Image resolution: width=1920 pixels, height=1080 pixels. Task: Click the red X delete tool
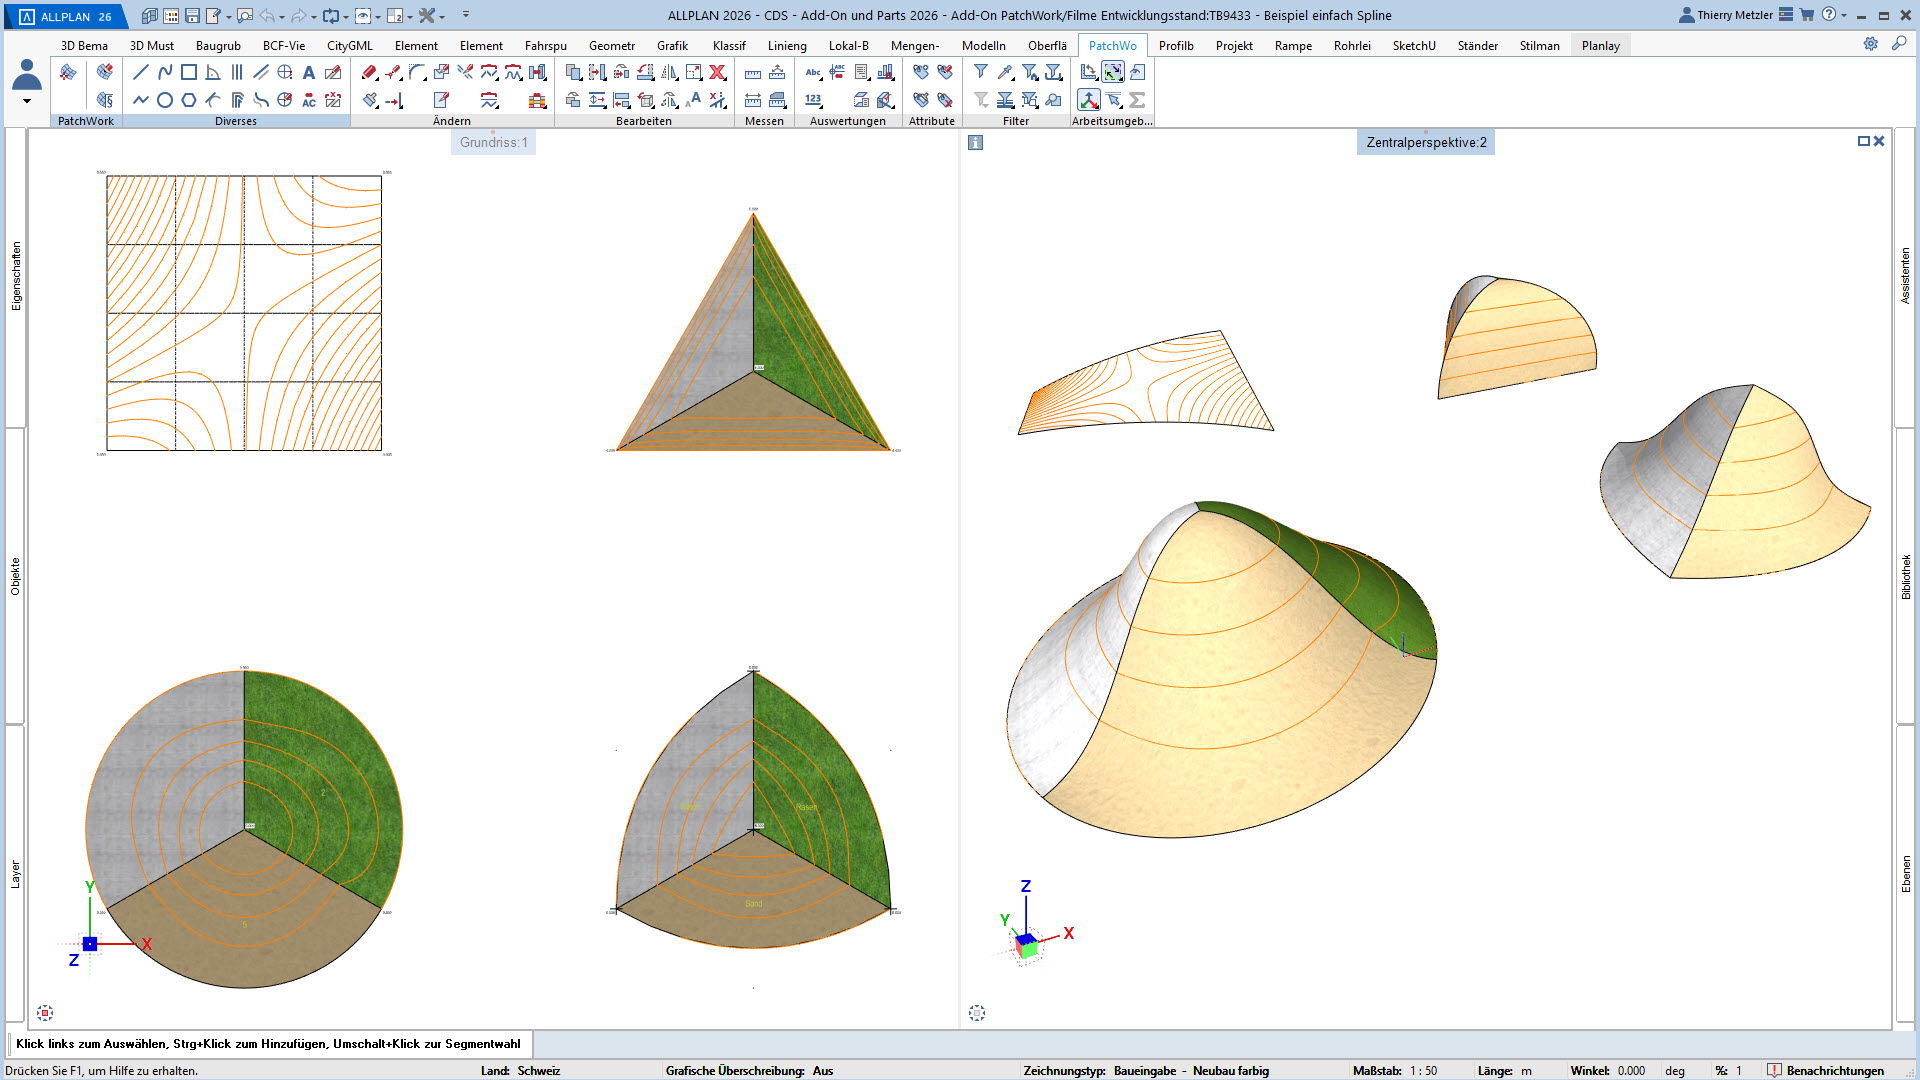(717, 72)
